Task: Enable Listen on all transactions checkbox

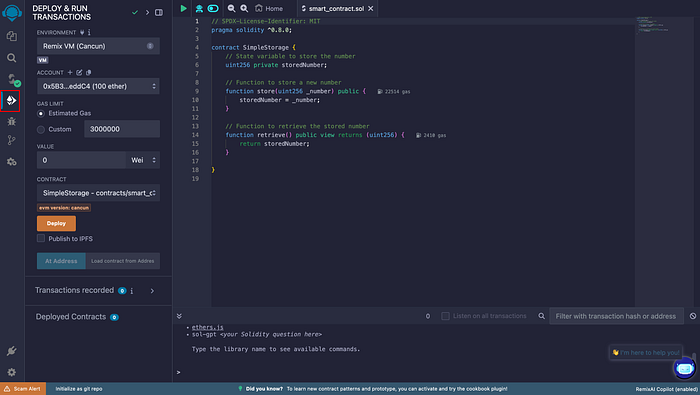Action: coord(445,316)
